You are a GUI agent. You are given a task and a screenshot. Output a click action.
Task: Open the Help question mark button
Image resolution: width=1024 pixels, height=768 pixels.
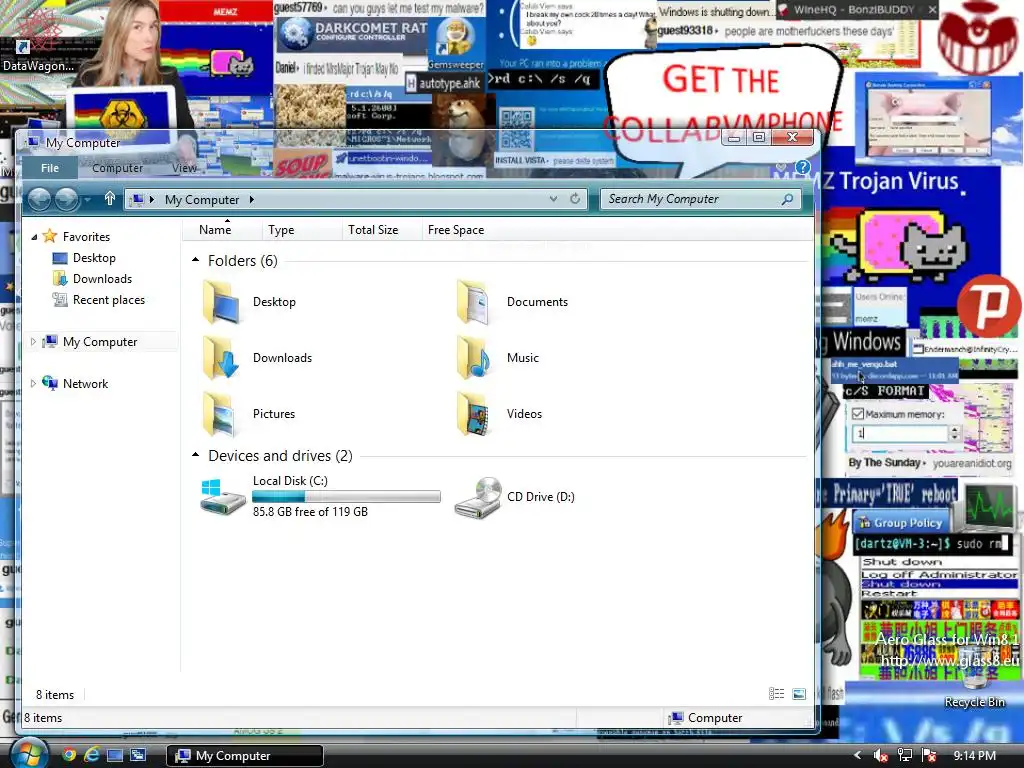point(803,168)
